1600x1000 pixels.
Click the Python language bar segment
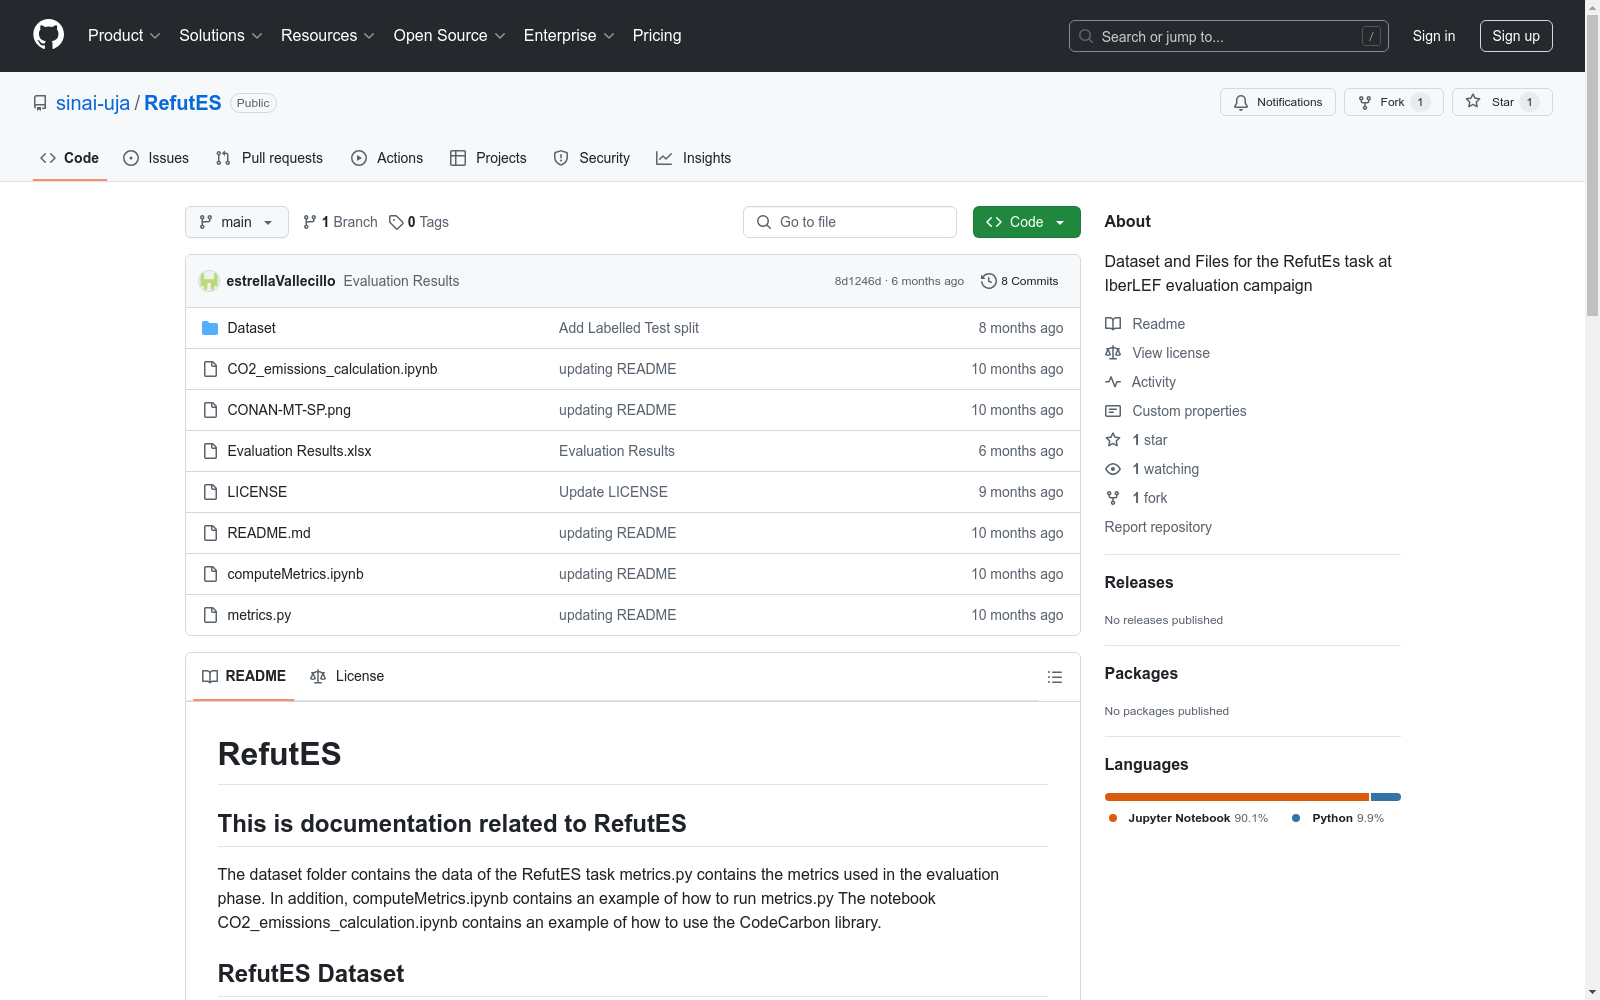1386,797
